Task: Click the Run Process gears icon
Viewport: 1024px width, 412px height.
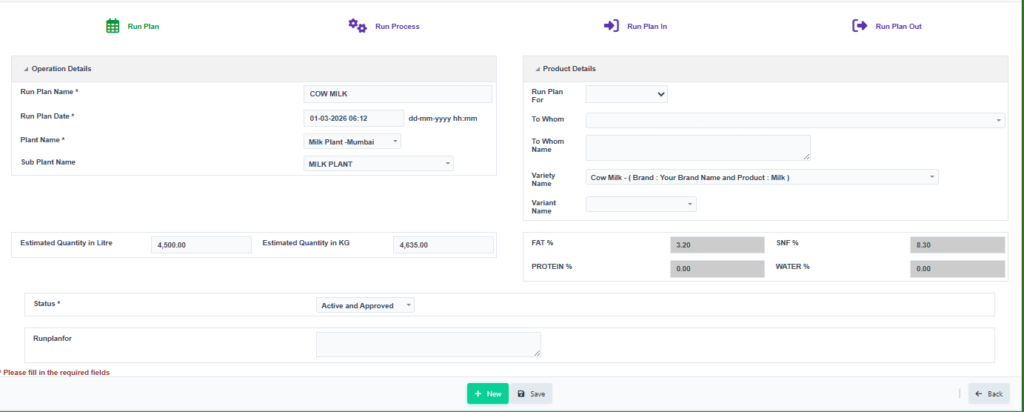Action: 357,26
